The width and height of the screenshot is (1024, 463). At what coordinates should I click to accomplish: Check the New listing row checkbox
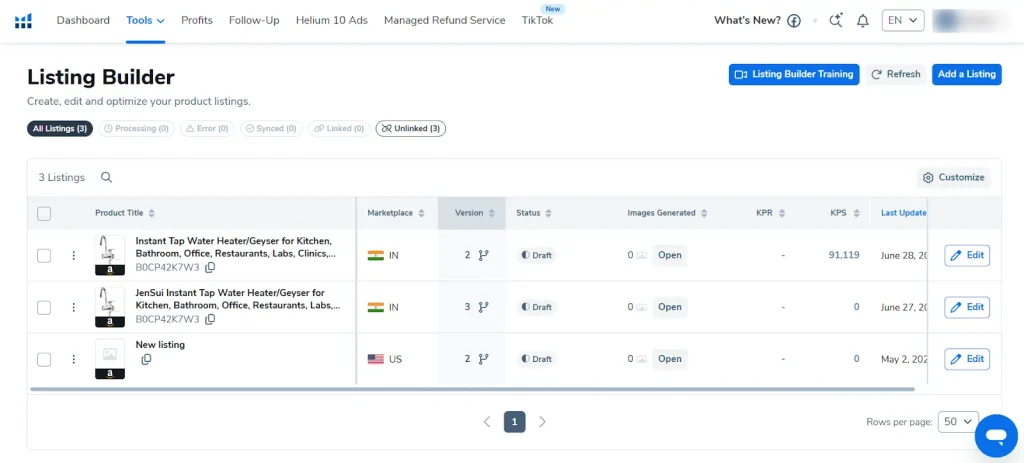[x=44, y=359]
